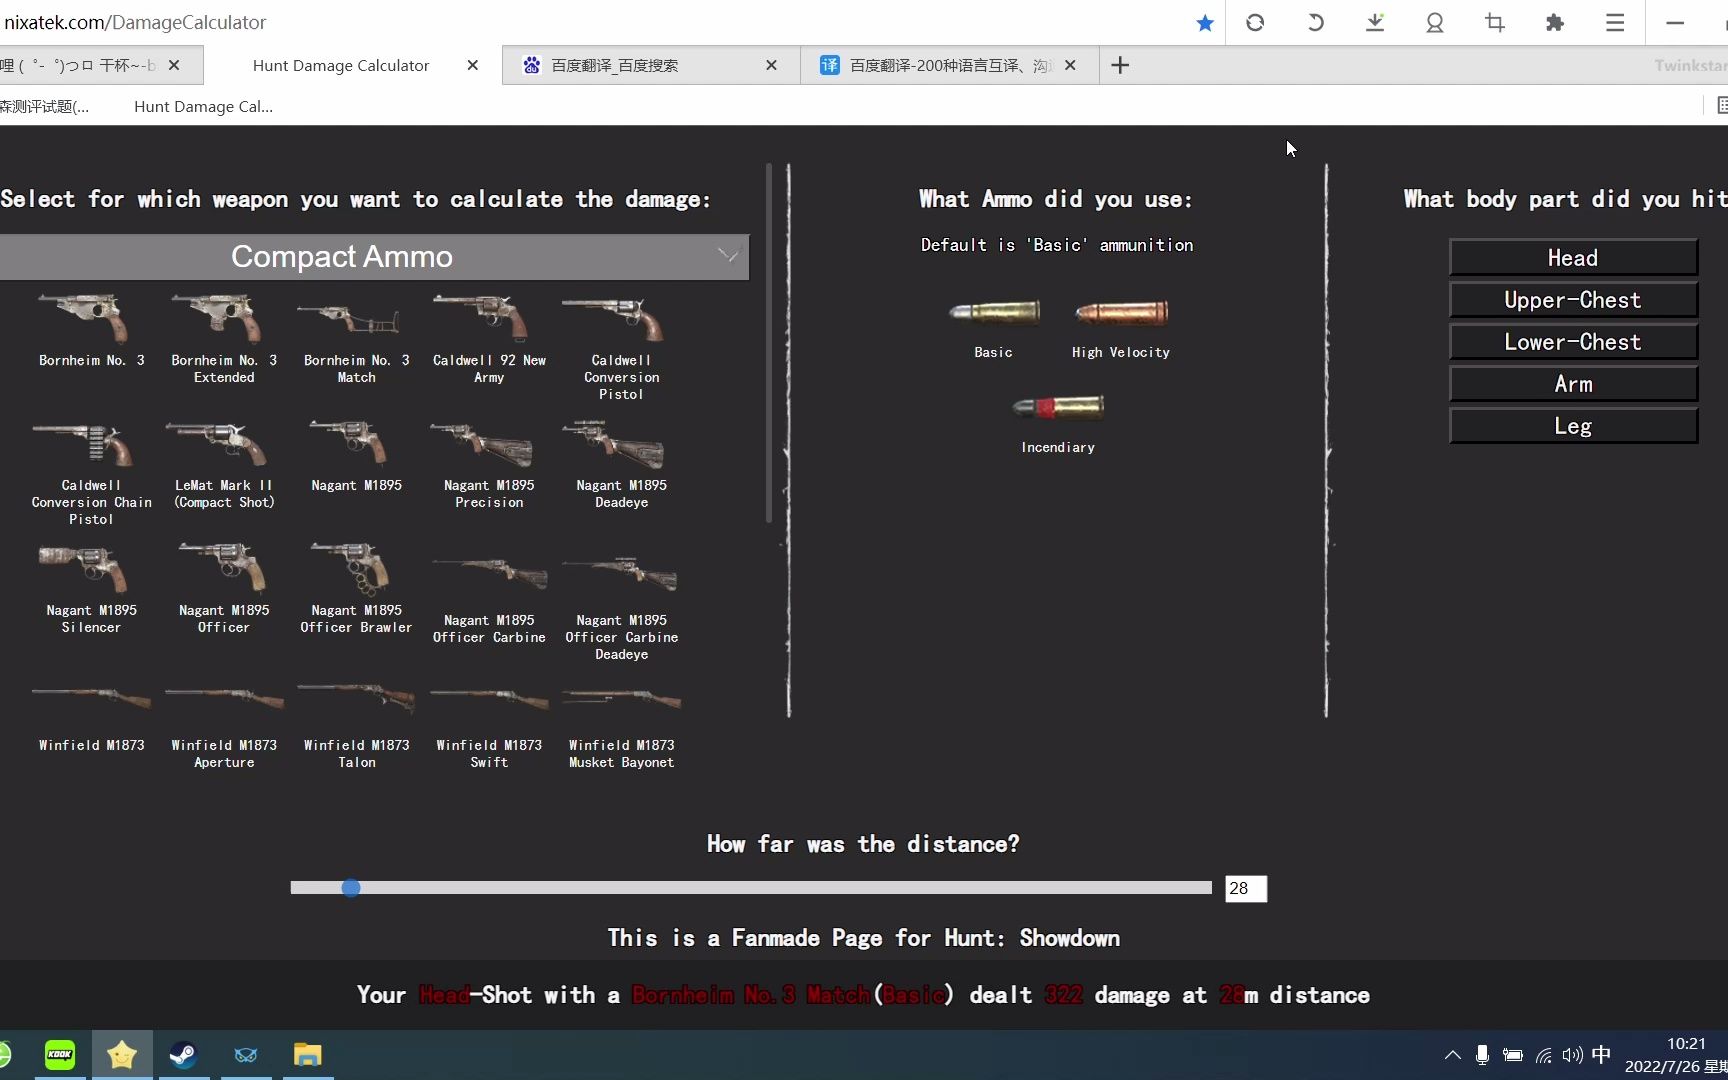The height and width of the screenshot is (1080, 1728).
Task: Switch to 百度翻译-200种语言互译 tab
Action: tap(950, 65)
